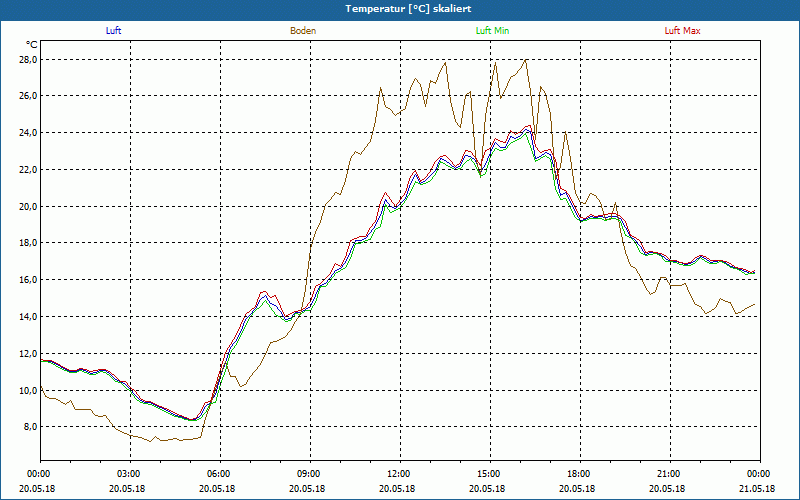Click the 28,0 y-axis value

pos(29,60)
